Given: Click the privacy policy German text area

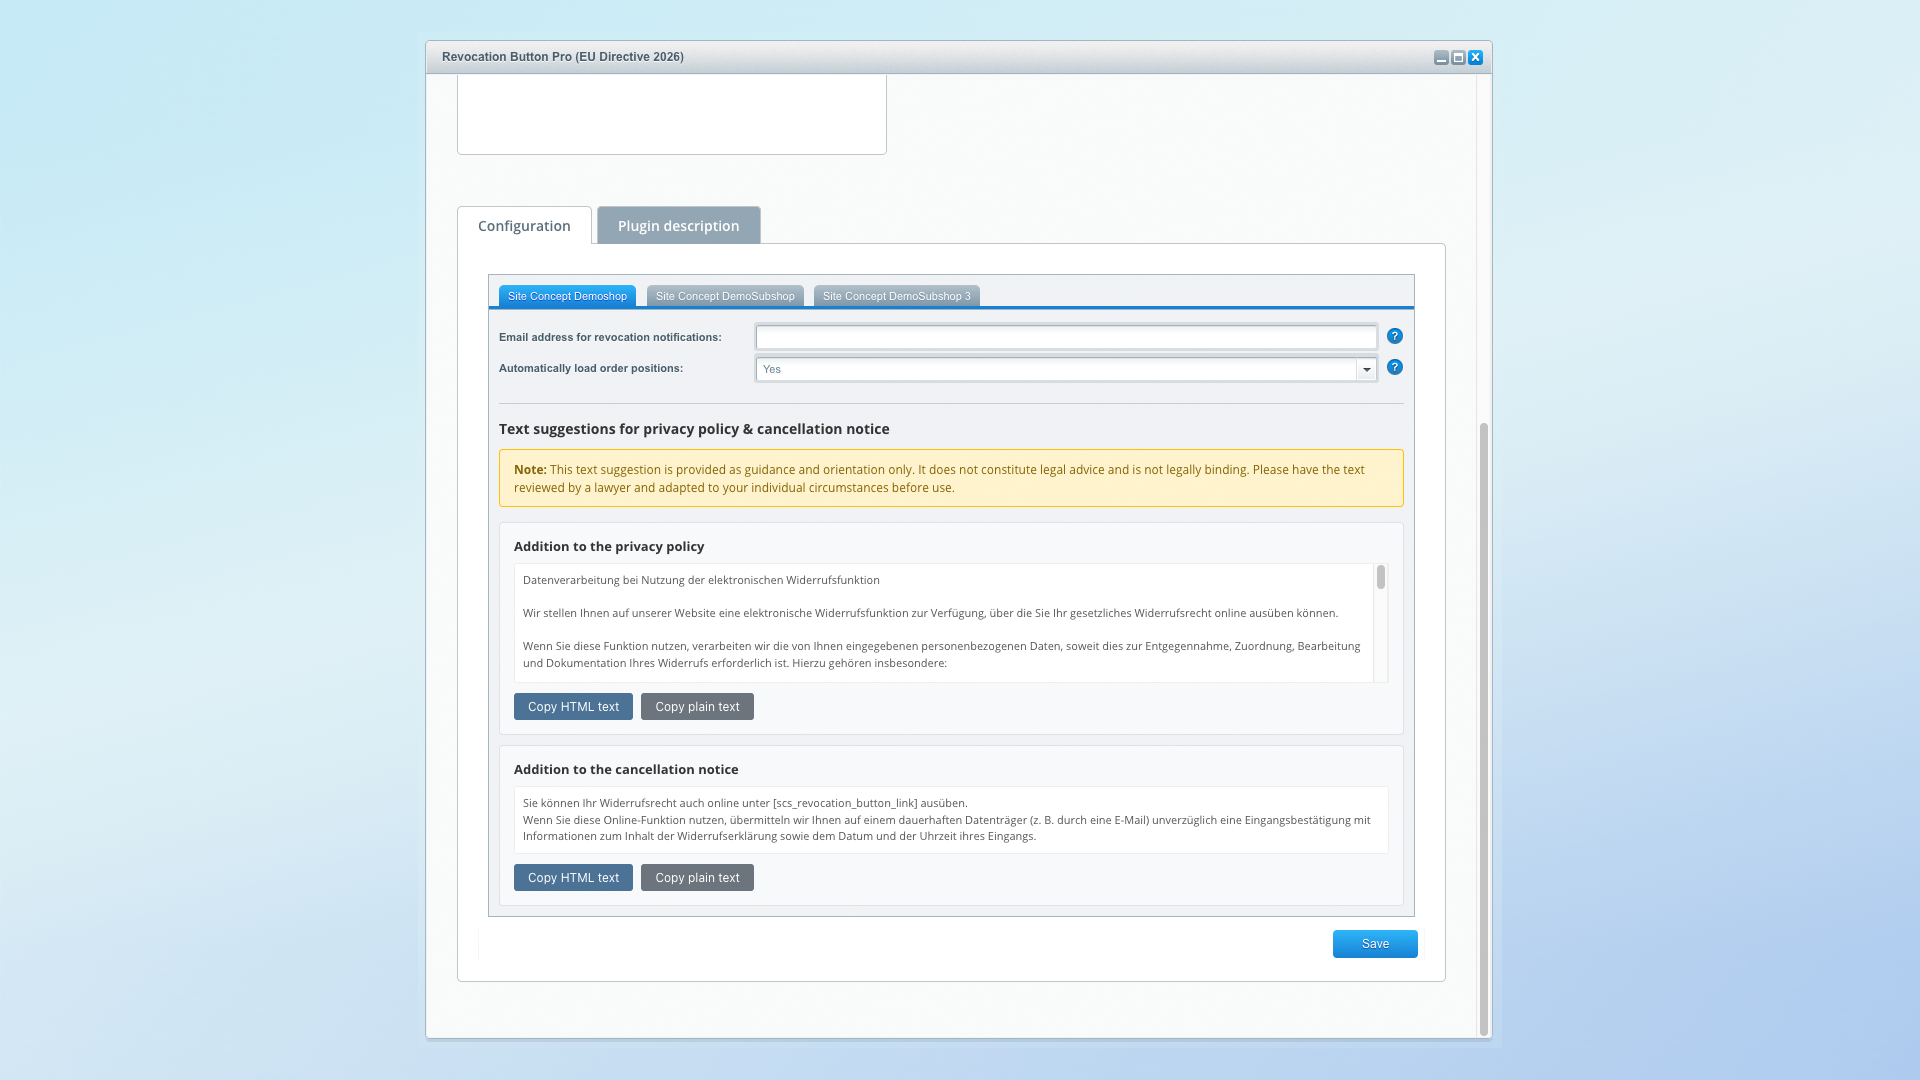Looking at the screenshot, I should coord(944,623).
